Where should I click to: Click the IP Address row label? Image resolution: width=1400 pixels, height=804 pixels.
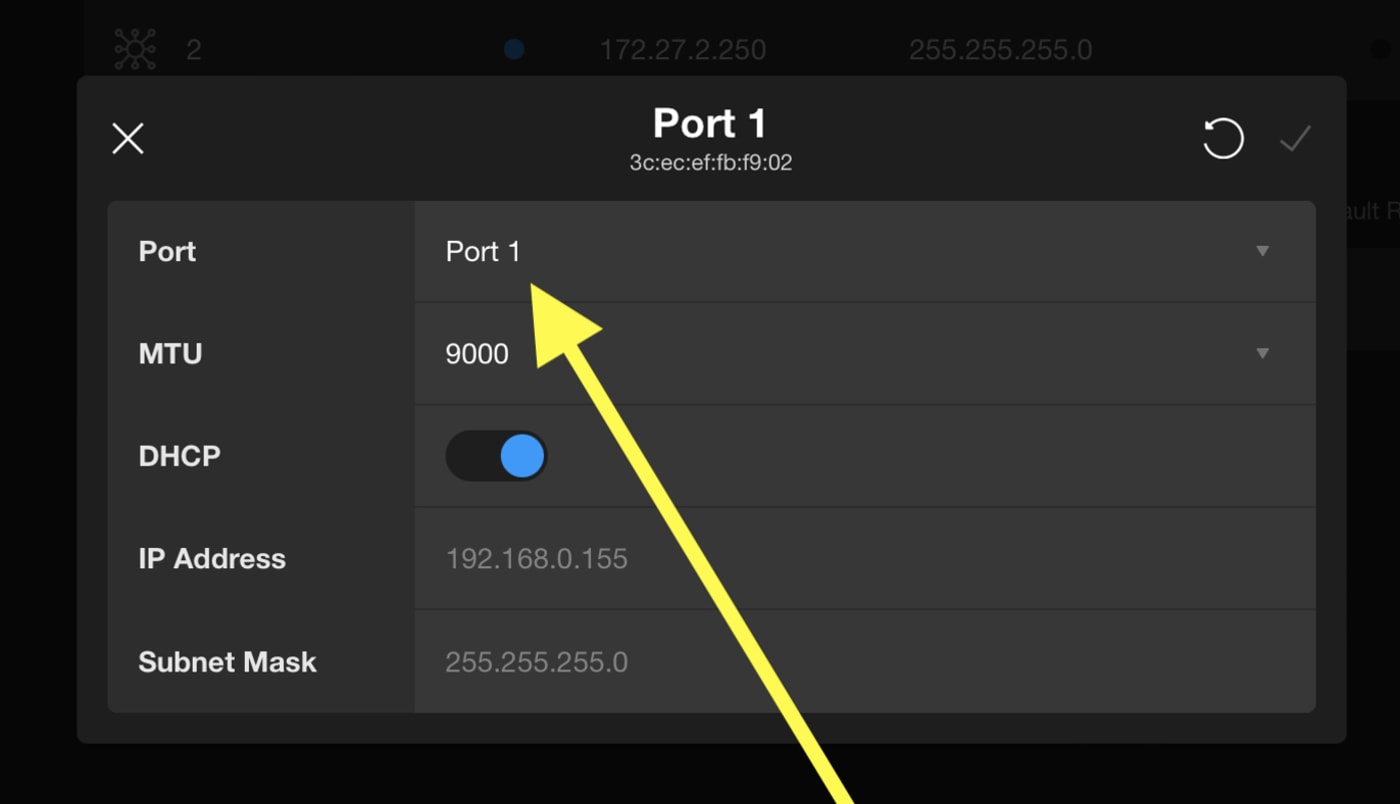coord(212,559)
